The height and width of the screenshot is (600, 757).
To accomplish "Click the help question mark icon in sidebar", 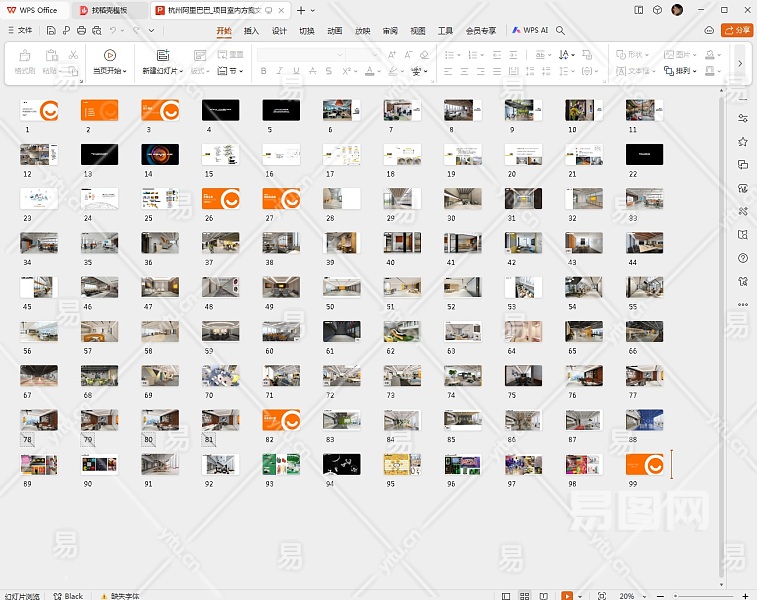I will tap(743, 258).
